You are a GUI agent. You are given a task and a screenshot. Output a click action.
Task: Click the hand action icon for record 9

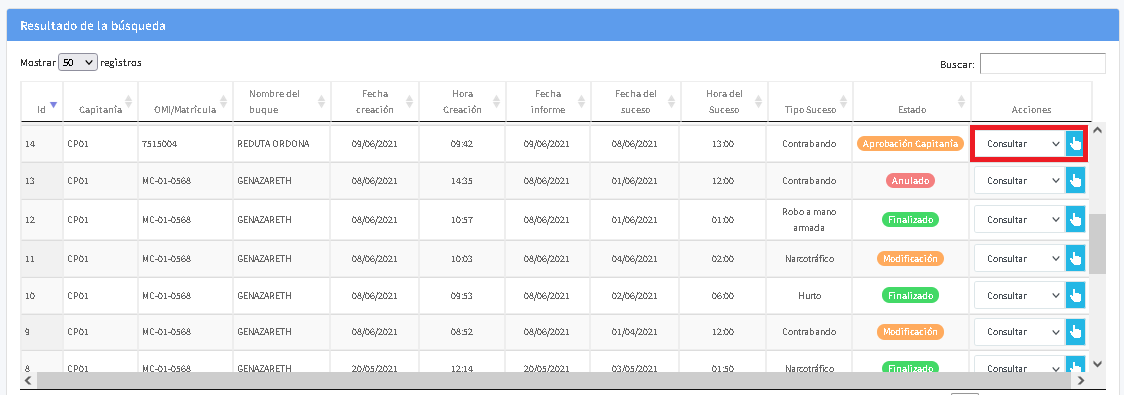pyautogui.click(x=1076, y=332)
